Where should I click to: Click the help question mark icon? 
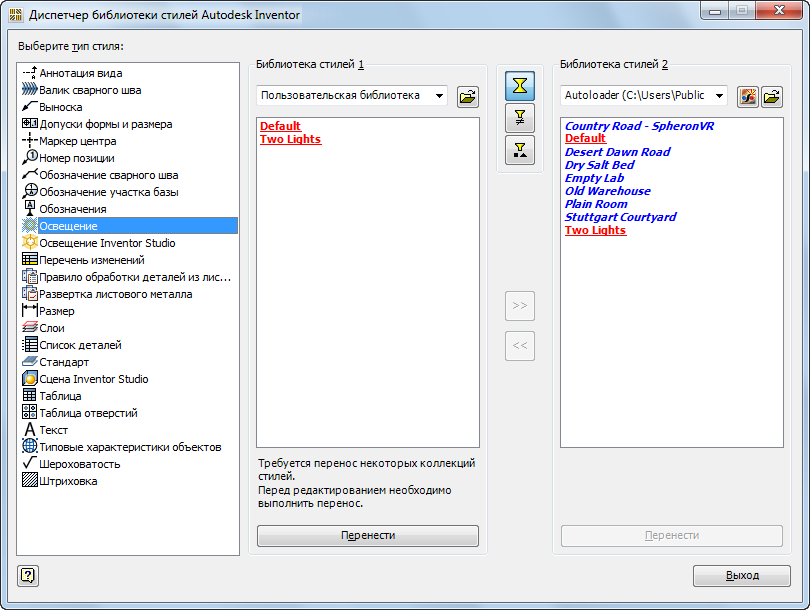[x=28, y=575]
